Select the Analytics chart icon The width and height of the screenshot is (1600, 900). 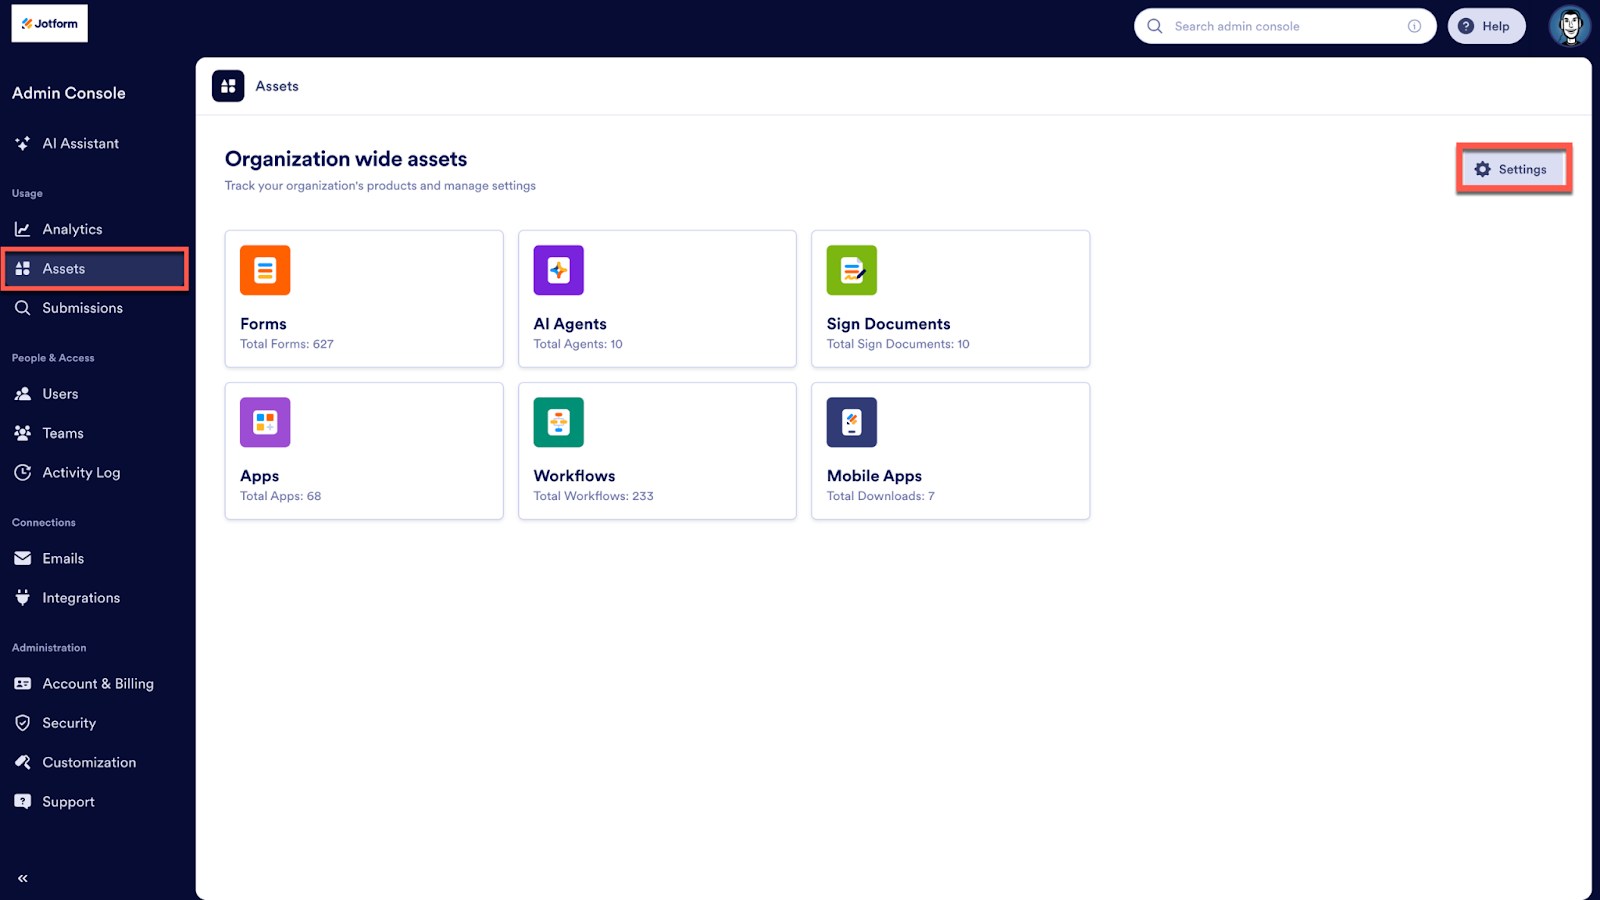pyautogui.click(x=22, y=228)
